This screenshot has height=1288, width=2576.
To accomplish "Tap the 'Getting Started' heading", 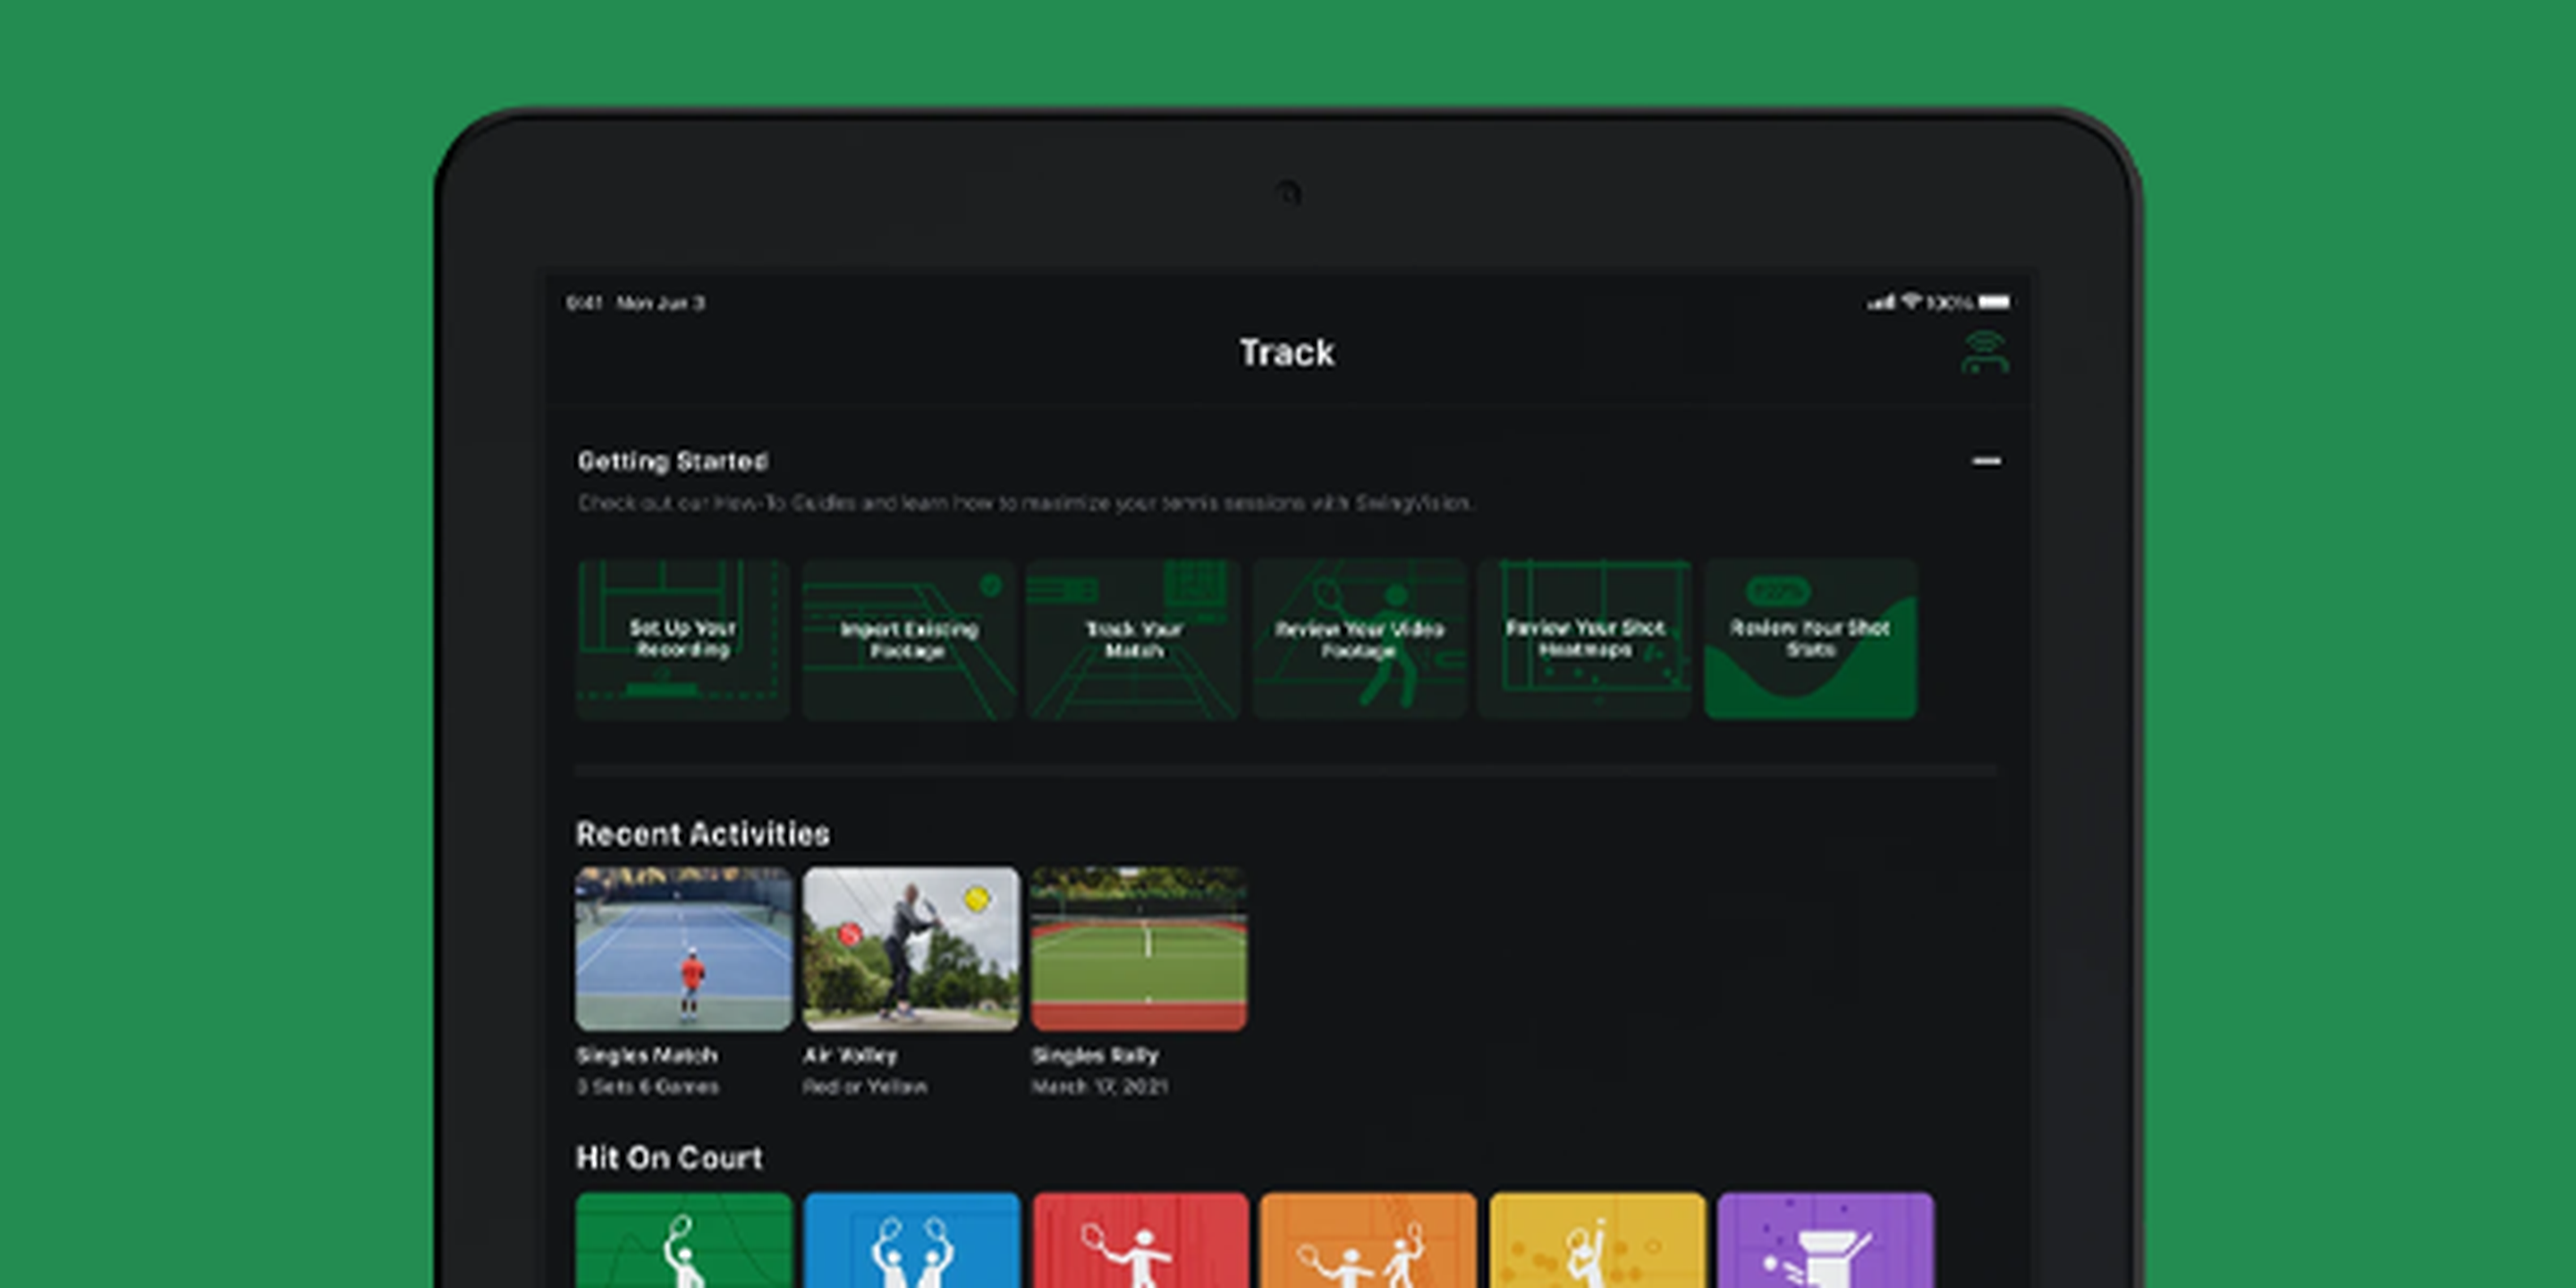I will (x=673, y=461).
